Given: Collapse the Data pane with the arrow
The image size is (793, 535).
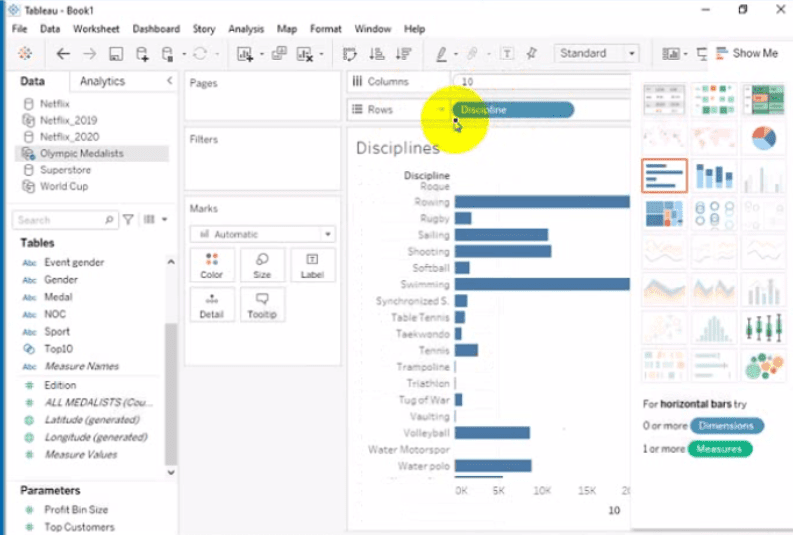Looking at the screenshot, I should click(169, 81).
